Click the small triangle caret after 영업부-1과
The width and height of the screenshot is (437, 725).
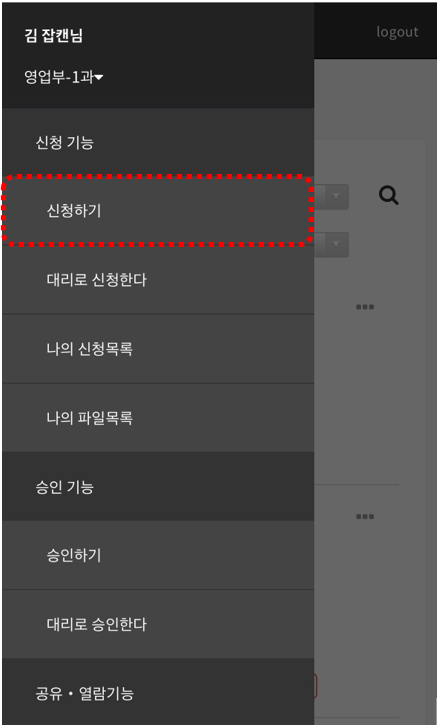coord(99,78)
